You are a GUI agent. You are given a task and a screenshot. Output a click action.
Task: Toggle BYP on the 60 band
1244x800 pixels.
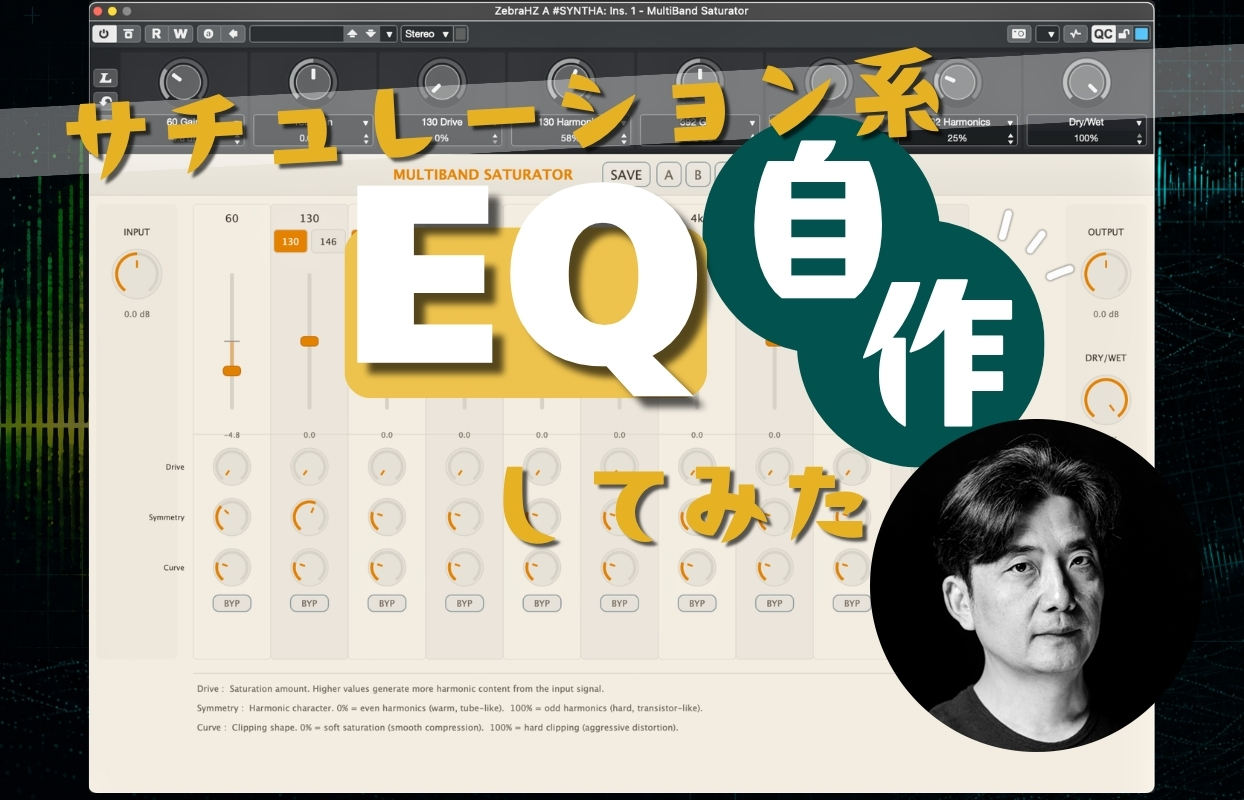pyautogui.click(x=232, y=603)
